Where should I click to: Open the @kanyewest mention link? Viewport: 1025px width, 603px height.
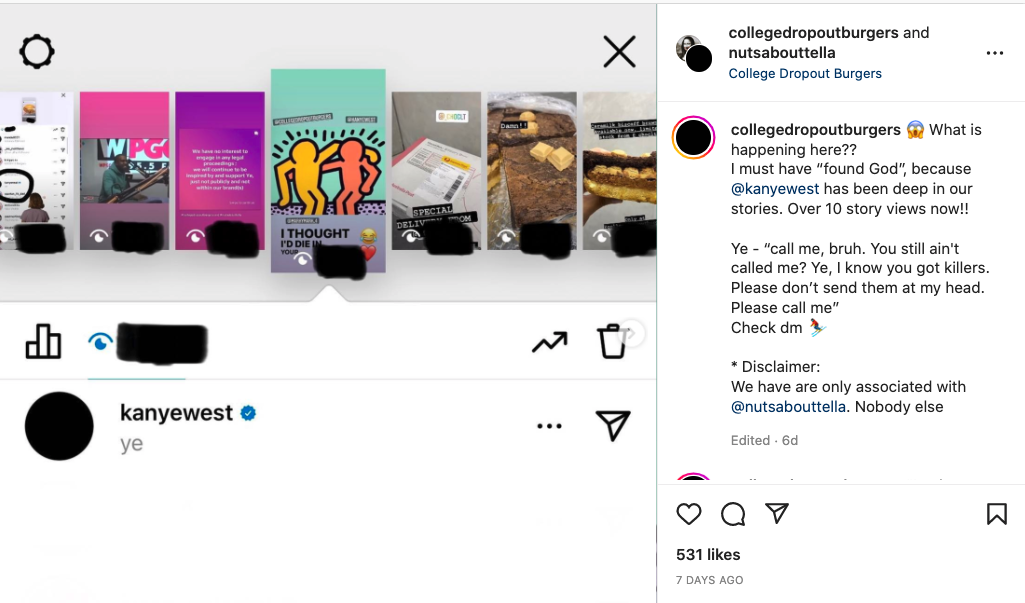point(775,189)
